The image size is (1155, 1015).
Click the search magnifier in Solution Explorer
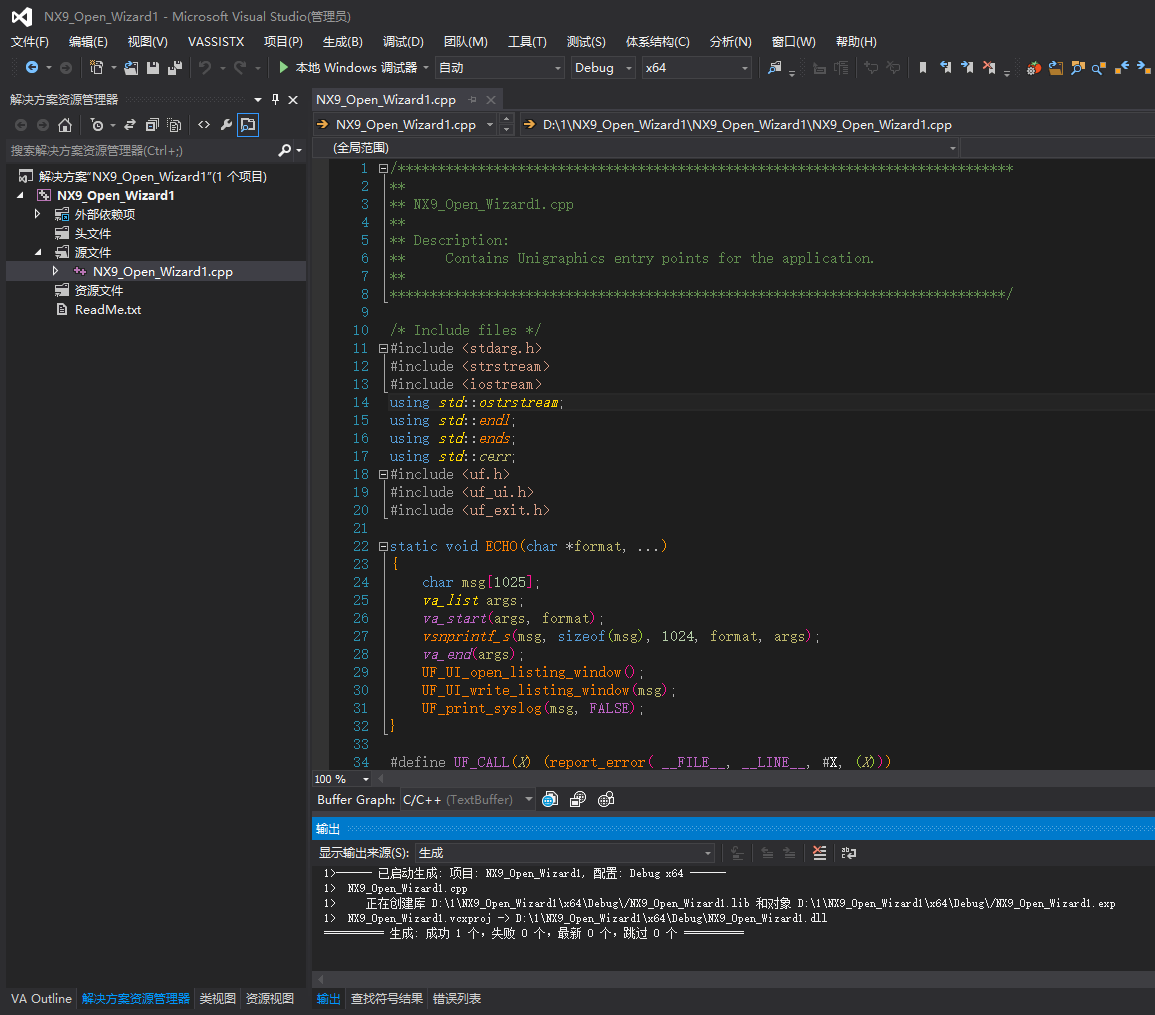coord(285,150)
